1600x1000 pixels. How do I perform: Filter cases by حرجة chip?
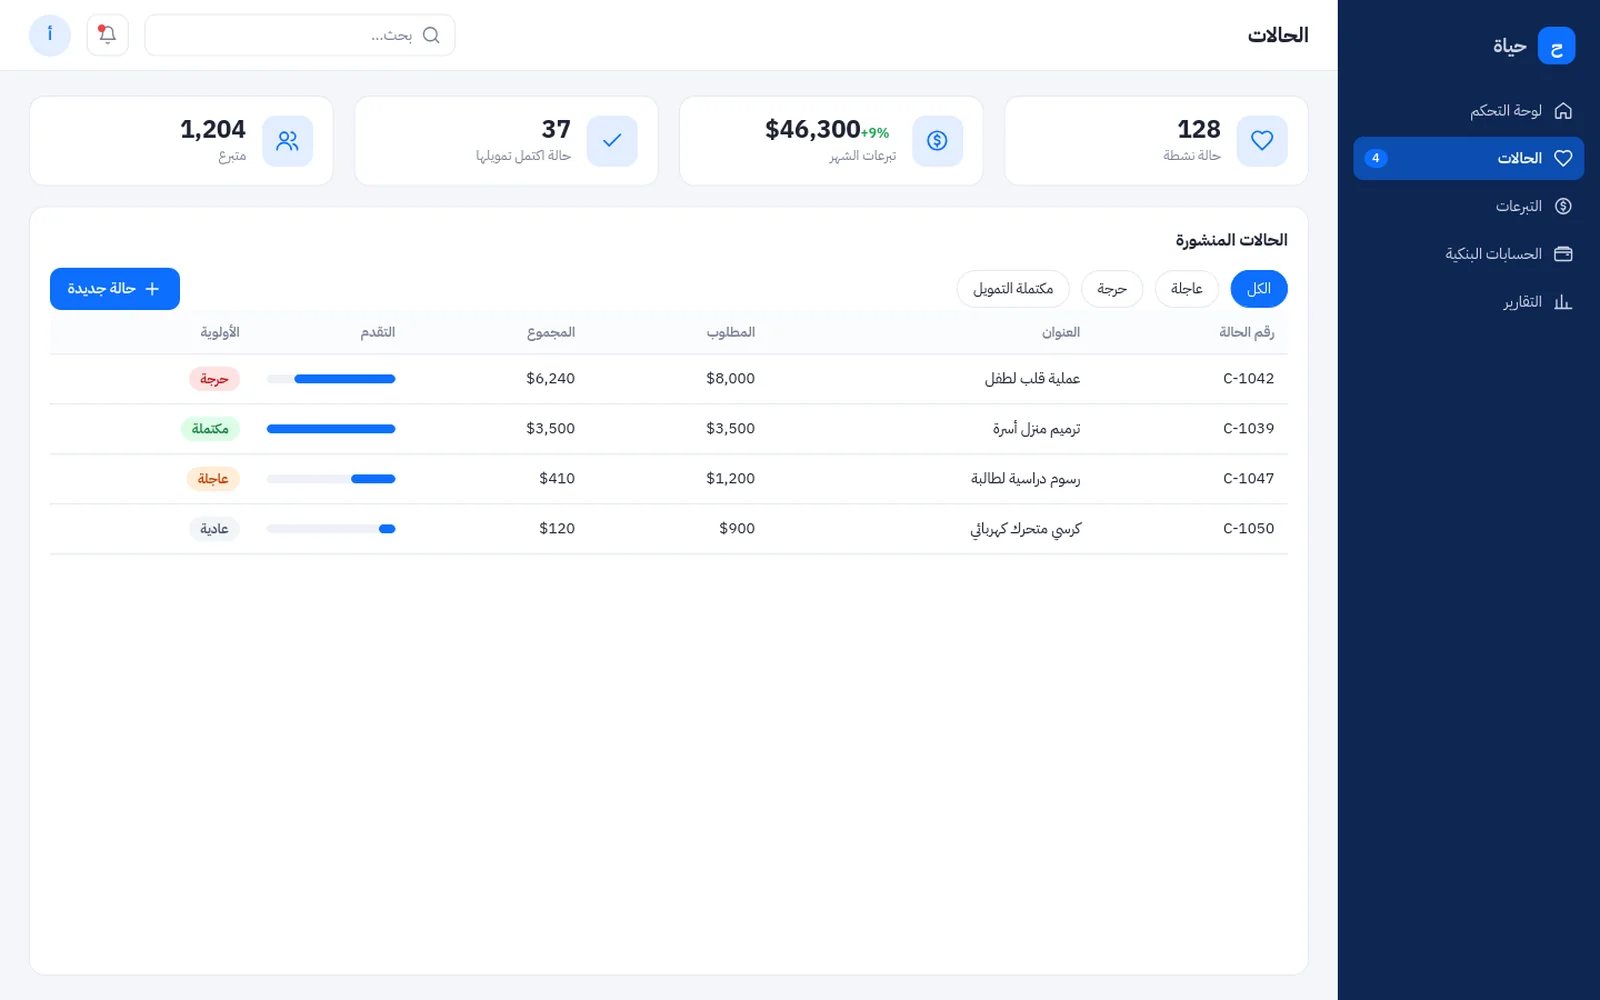1112,289
